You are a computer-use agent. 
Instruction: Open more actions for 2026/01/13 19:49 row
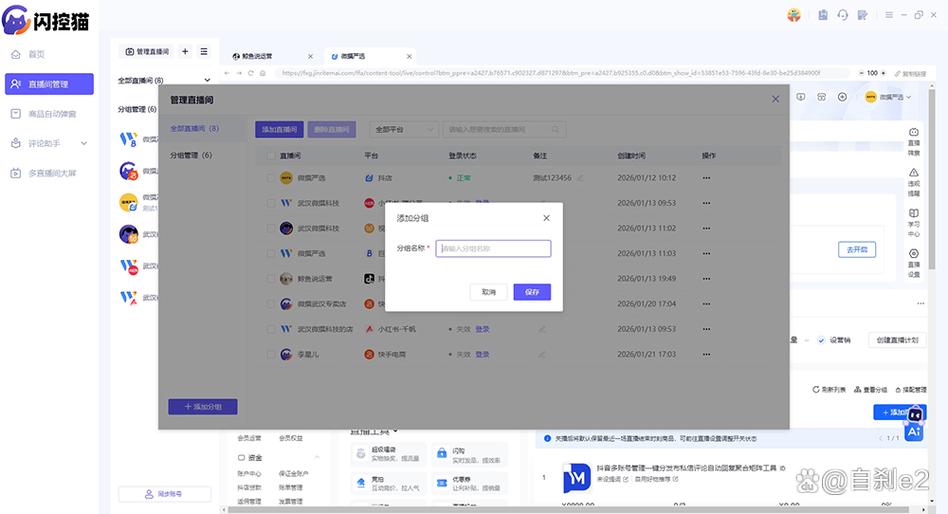(706, 279)
